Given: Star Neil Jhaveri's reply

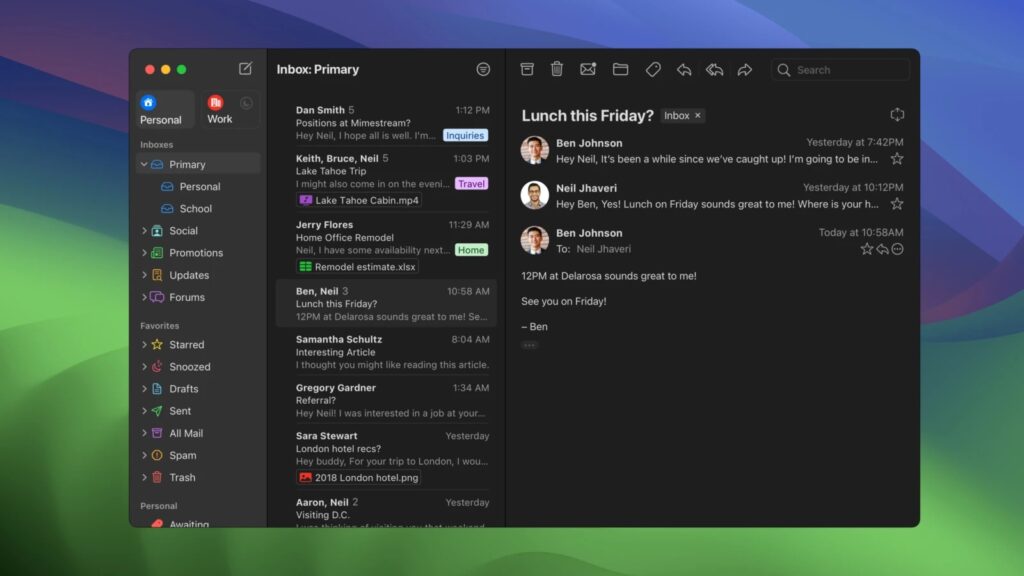Looking at the screenshot, I should point(897,203).
